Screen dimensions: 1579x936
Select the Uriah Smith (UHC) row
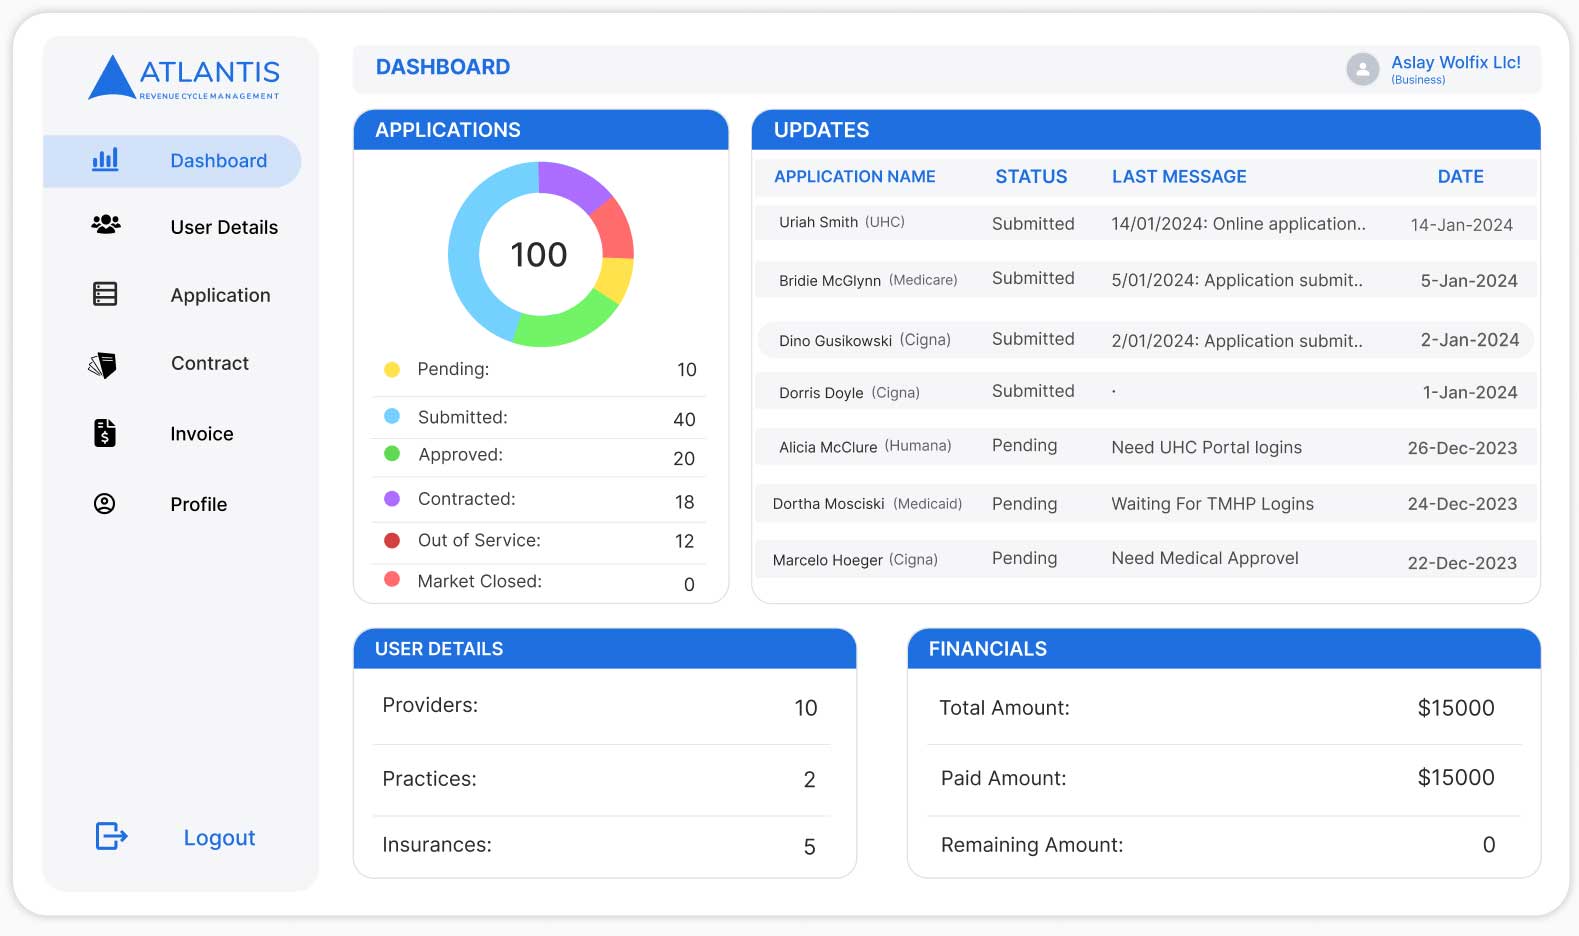pyautogui.click(x=1145, y=223)
